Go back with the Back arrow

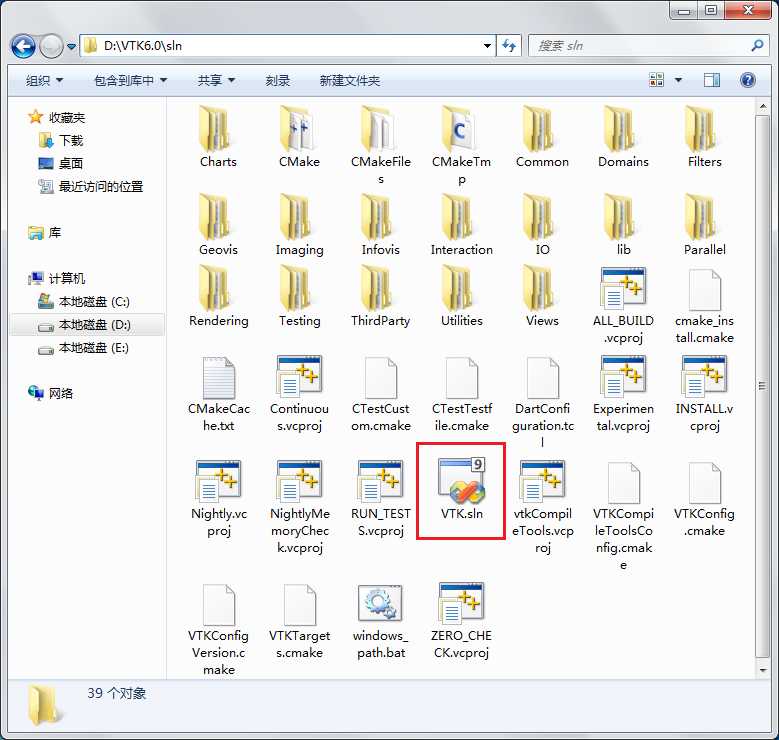pyautogui.click(x=23, y=47)
